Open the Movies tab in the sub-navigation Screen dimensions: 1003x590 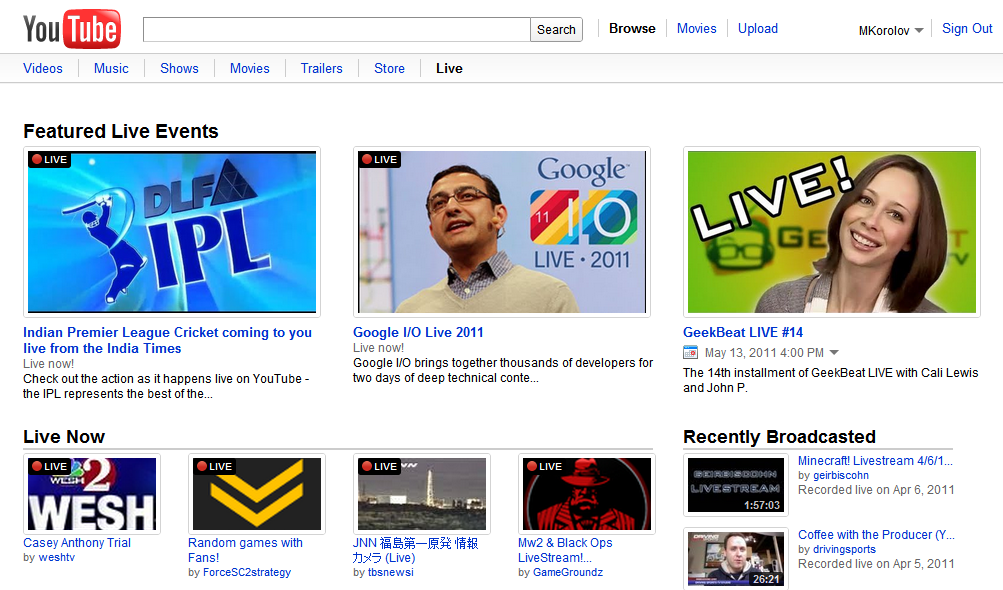point(249,68)
